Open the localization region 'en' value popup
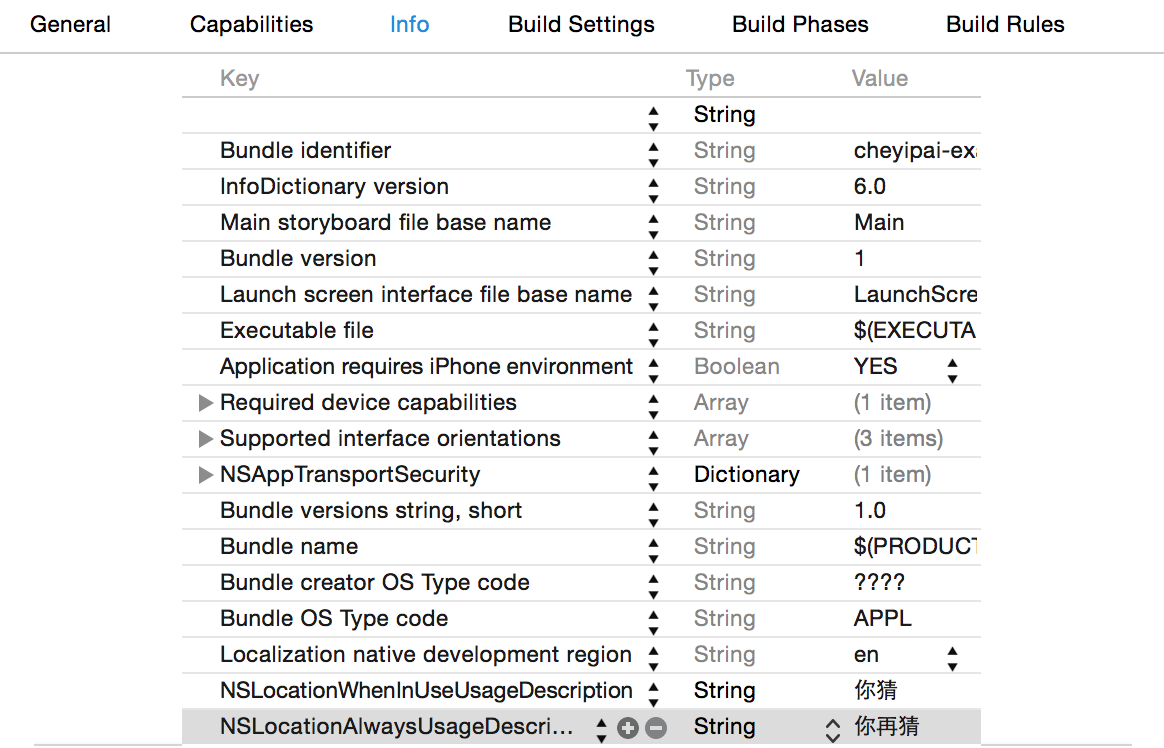1164x748 pixels. click(x=952, y=656)
